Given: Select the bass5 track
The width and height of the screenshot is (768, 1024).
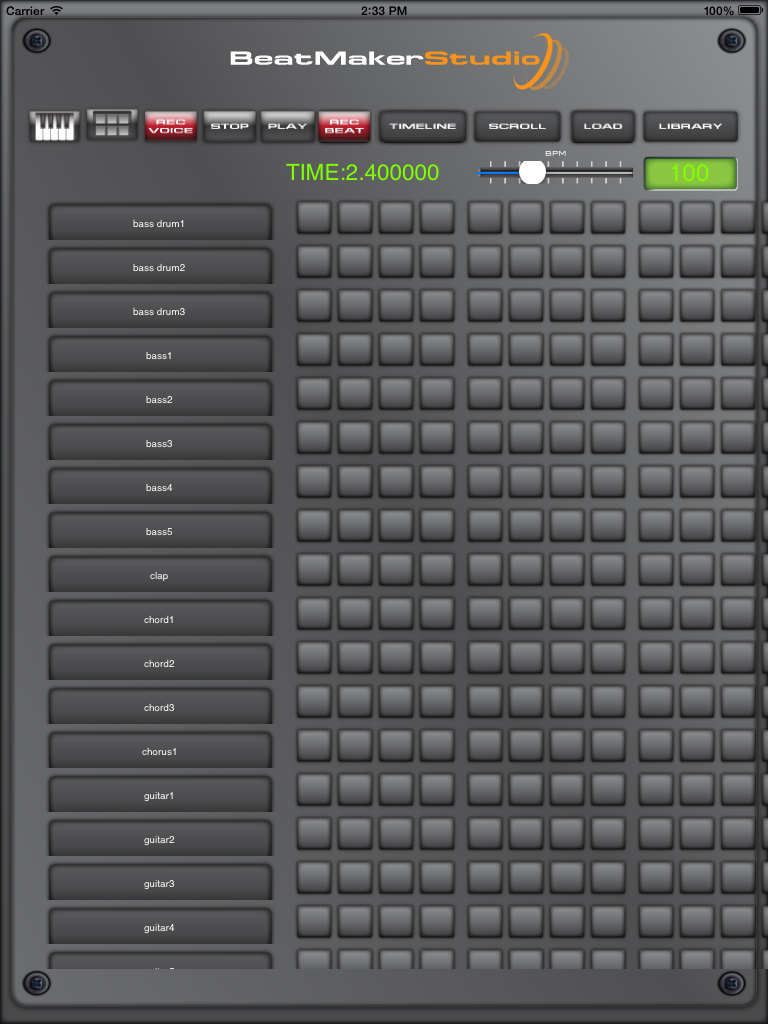Looking at the screenshot, I should (x=159, y=531).
